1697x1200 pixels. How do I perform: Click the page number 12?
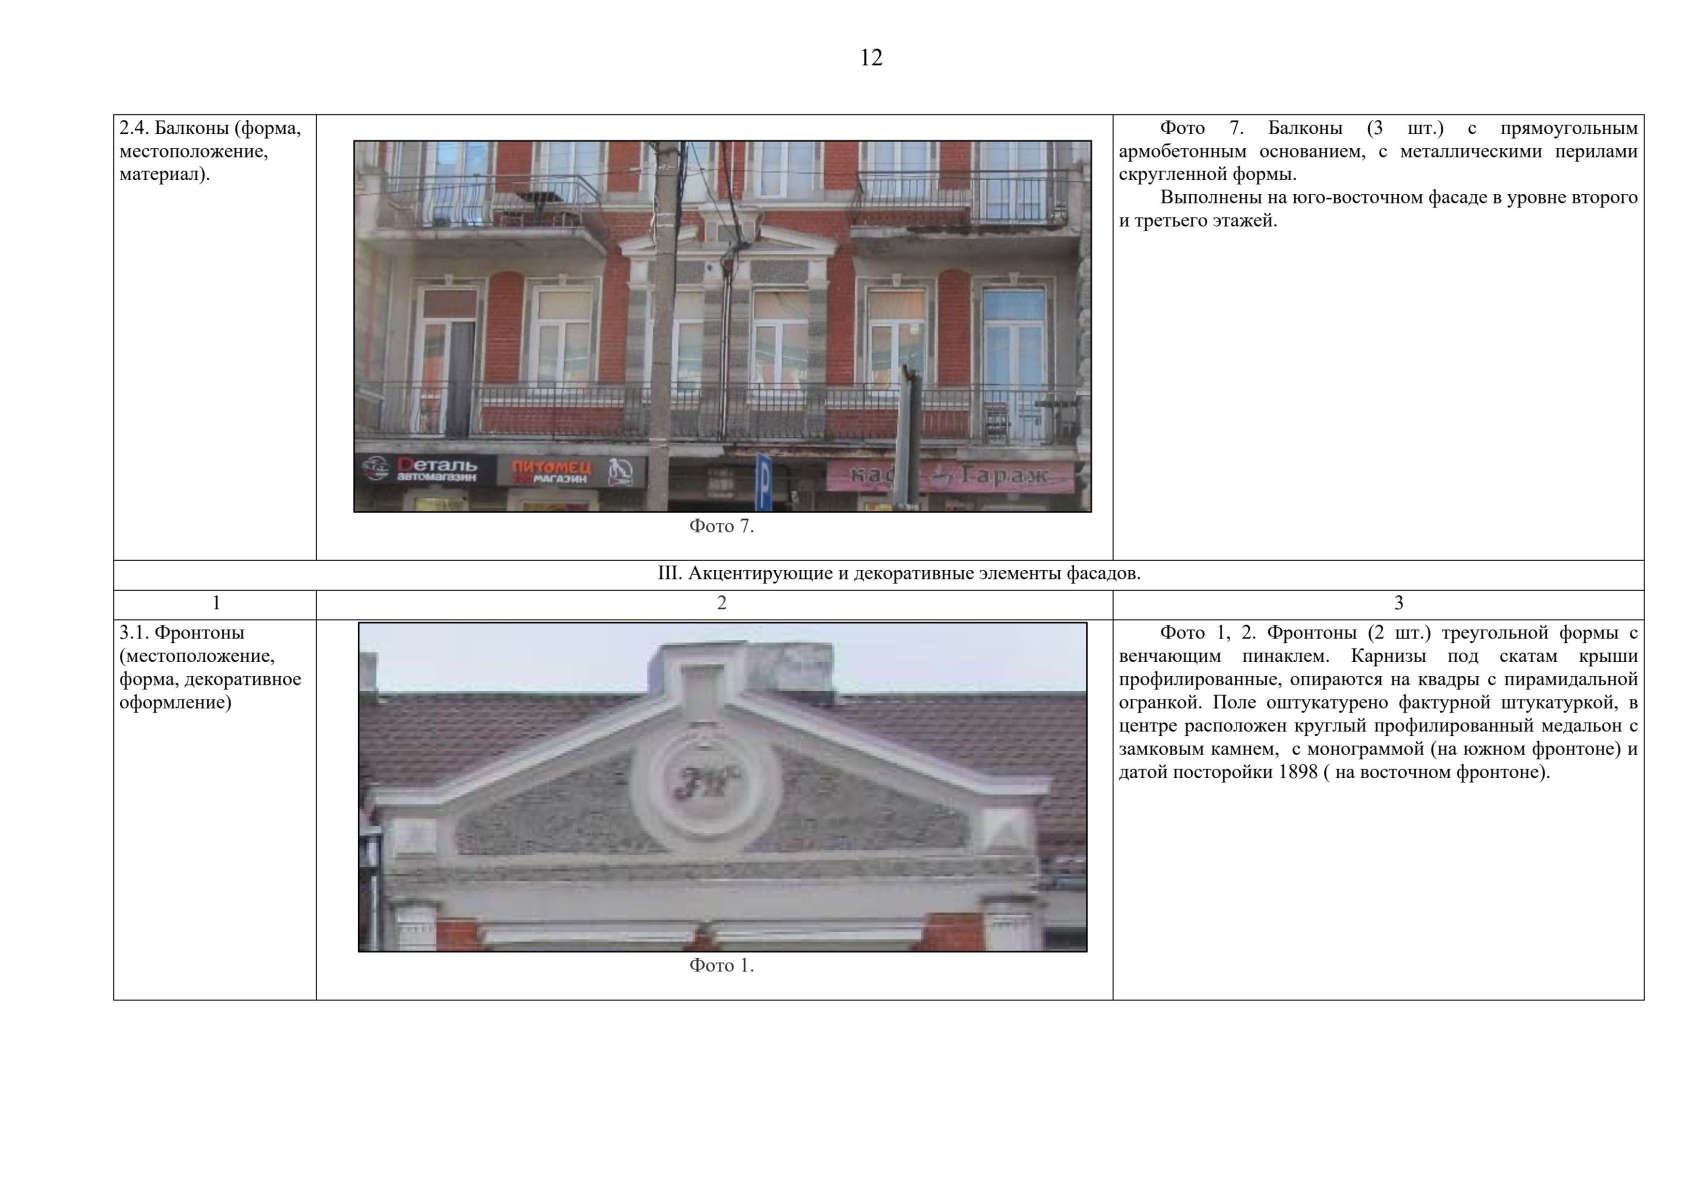coord(871,58)
